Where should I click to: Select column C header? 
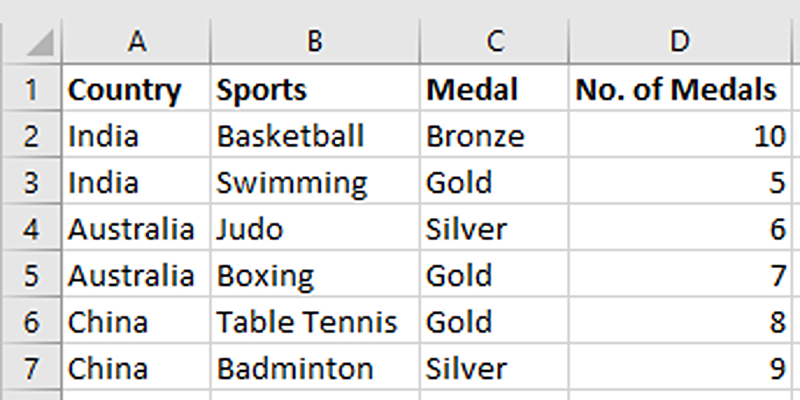(x=494, y=41)
